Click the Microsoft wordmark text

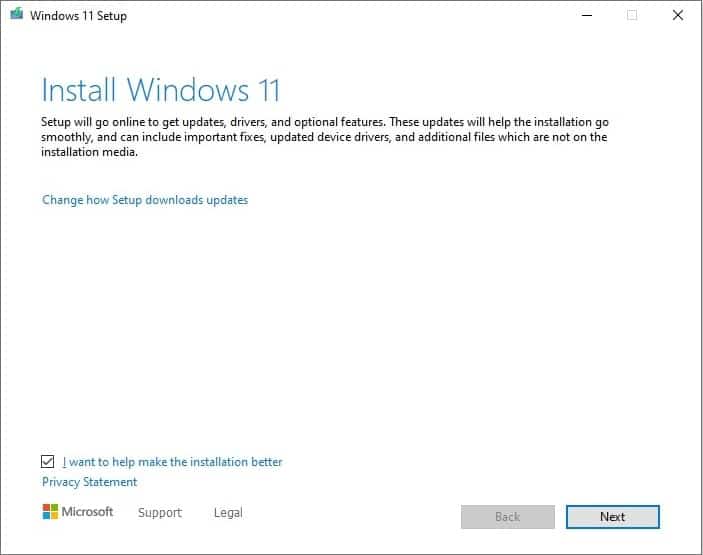click(x=88, y=512)
